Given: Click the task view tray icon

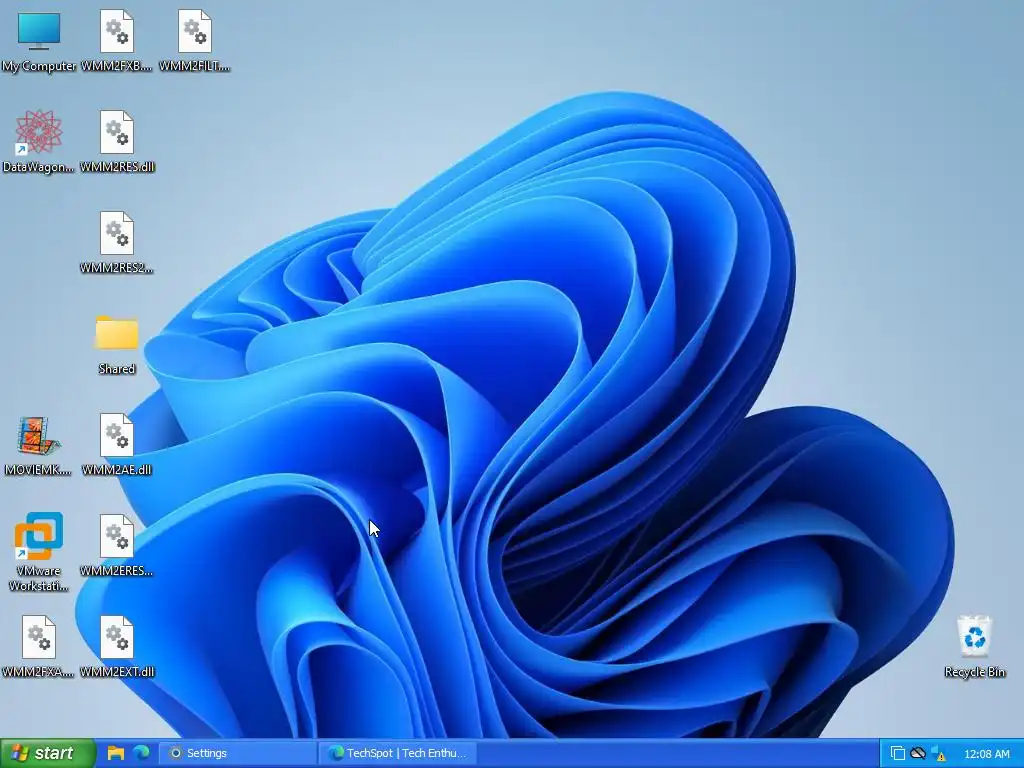Looking at the screenshot, I should click(898, 754).
